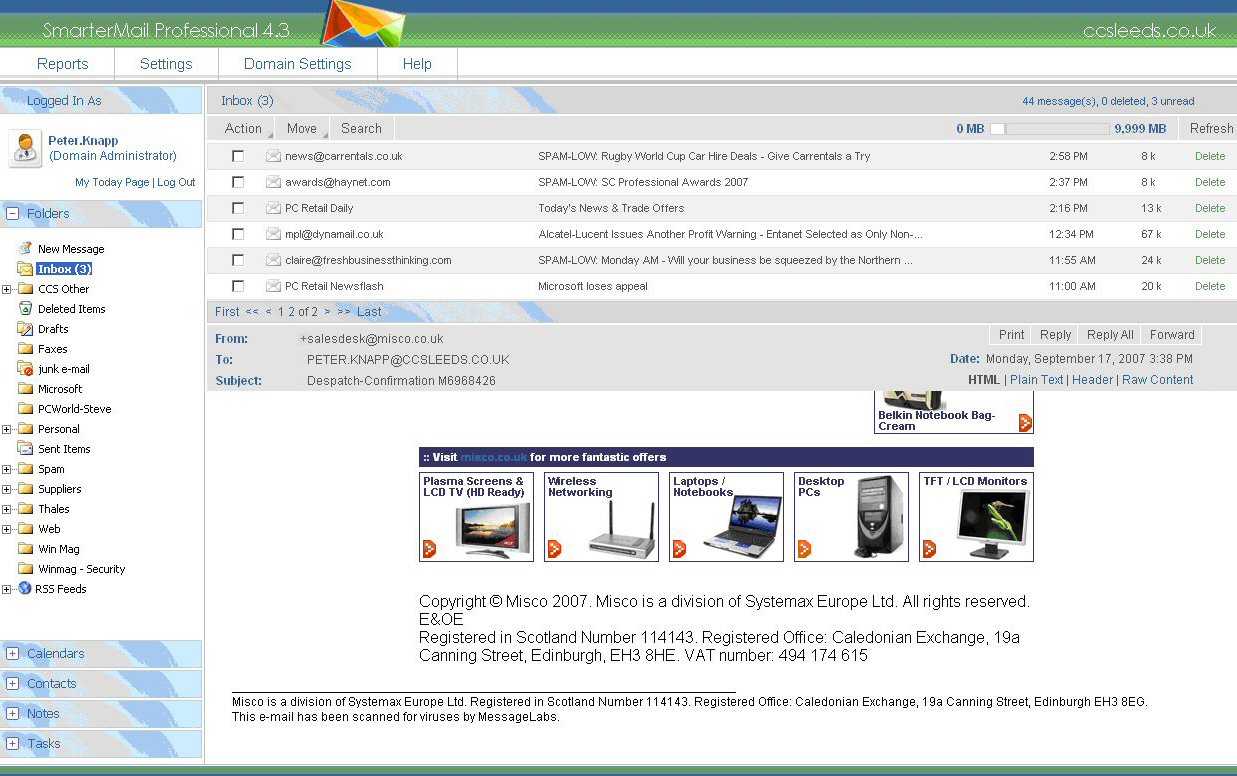Click the Peter.Knapp user avatar icon
This screenshot has height=776, width=1237.
24,148
